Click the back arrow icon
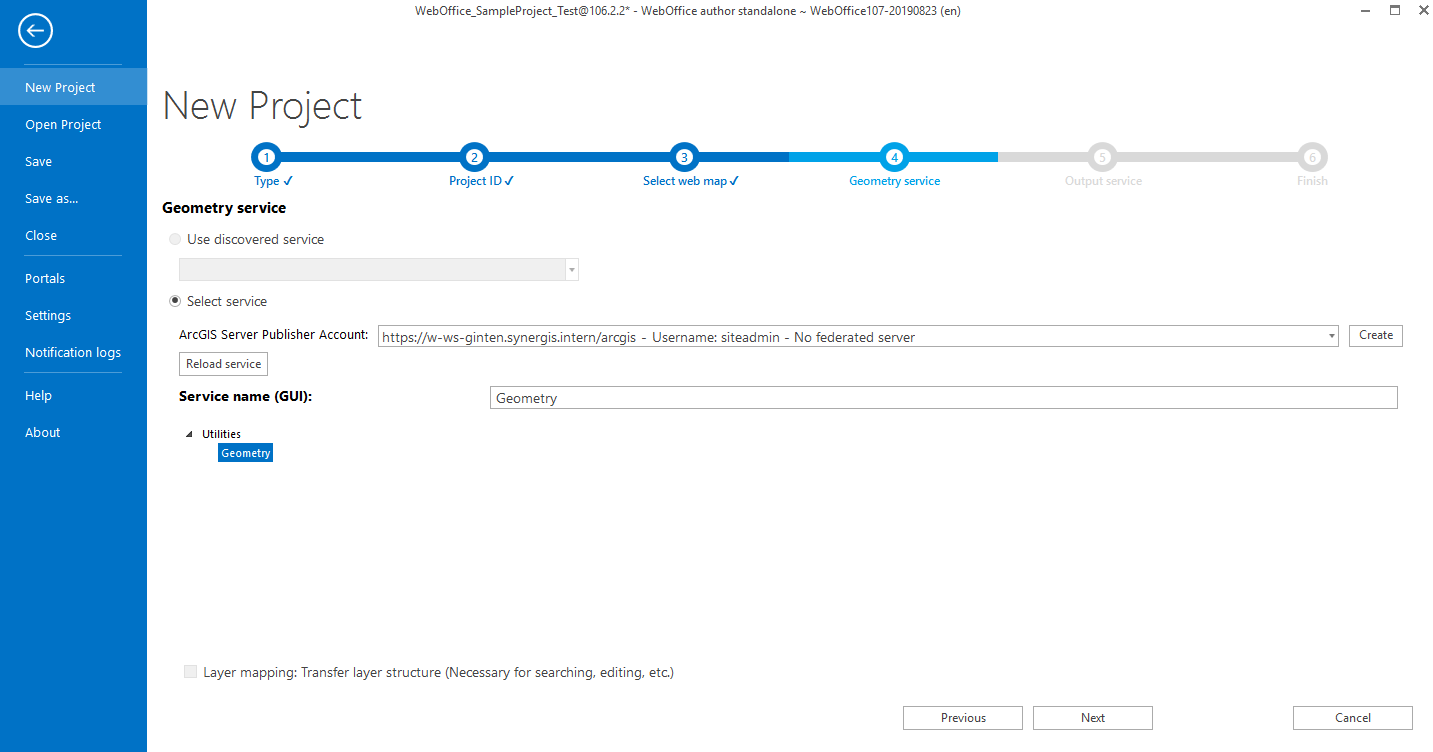This screenshot has width=1433, height=752. pos(35,30)
